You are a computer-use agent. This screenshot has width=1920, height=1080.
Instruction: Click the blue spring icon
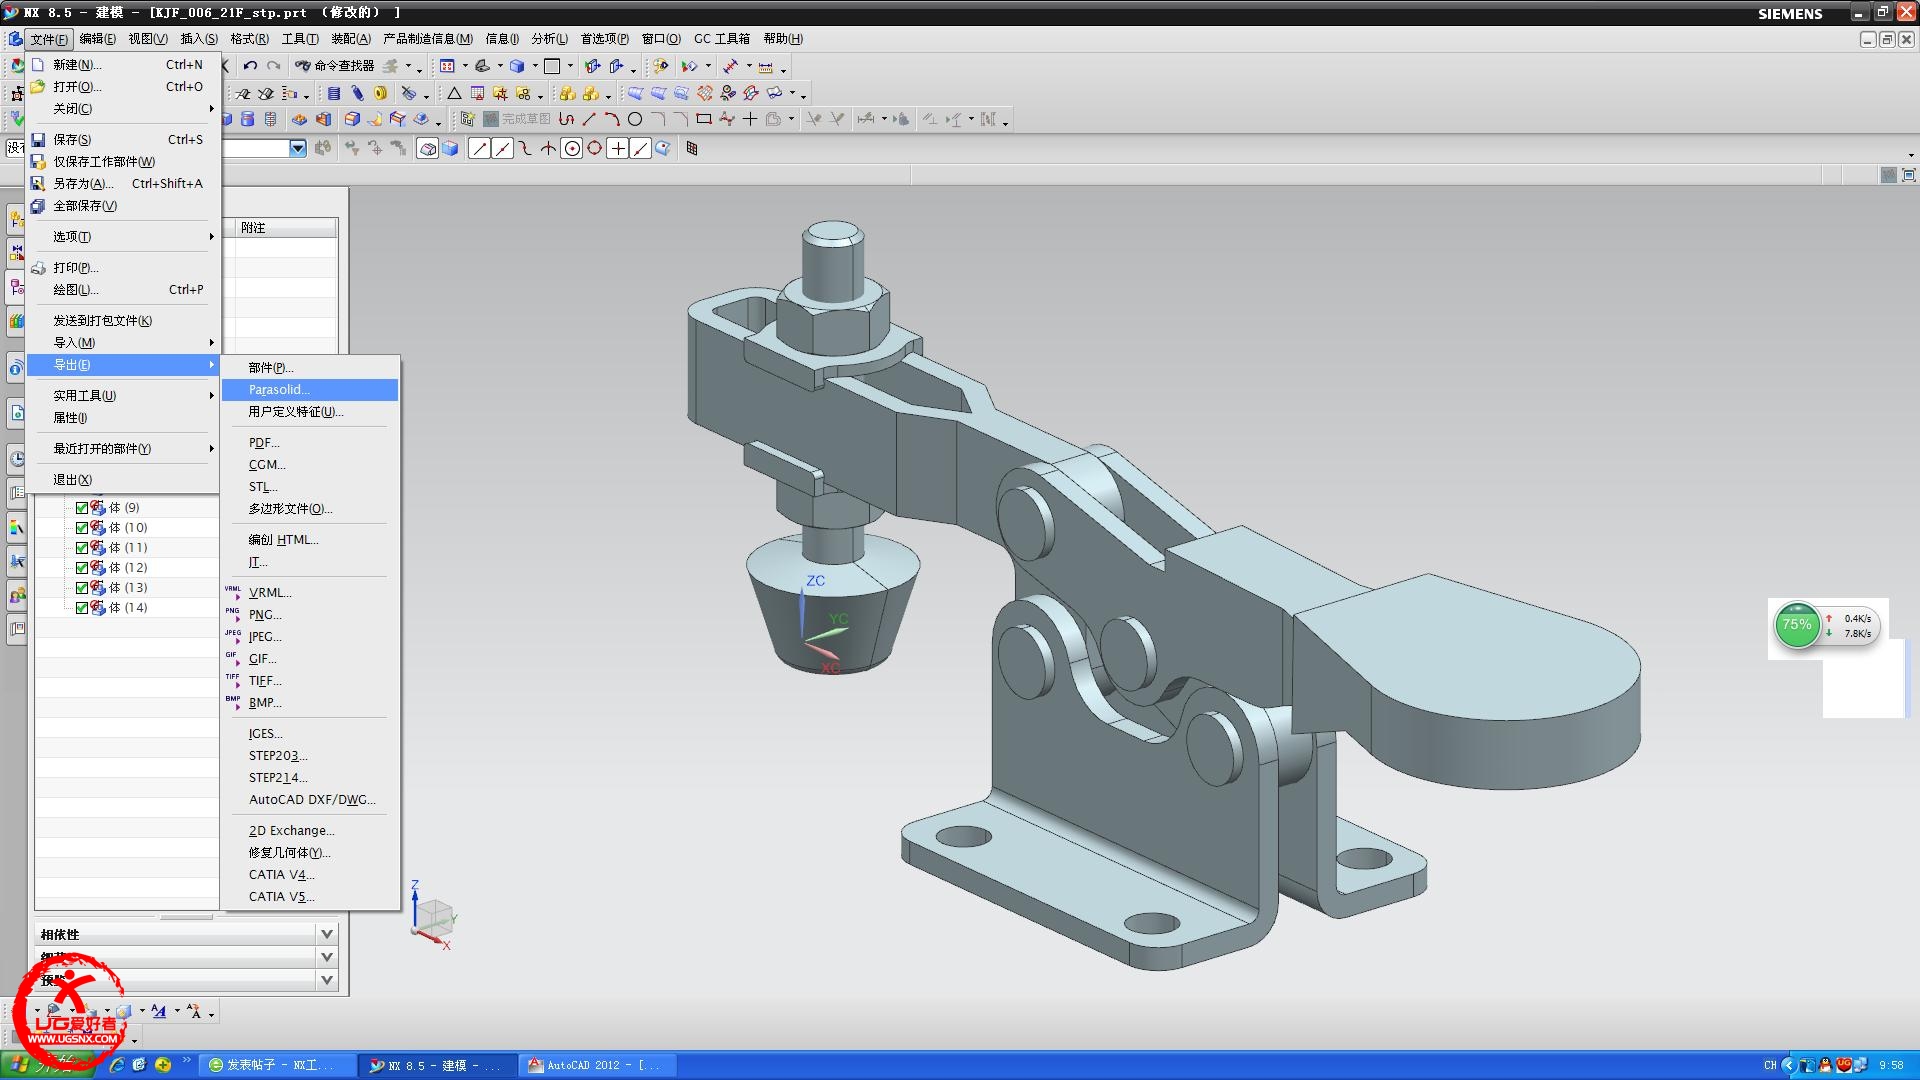point(357,93)
